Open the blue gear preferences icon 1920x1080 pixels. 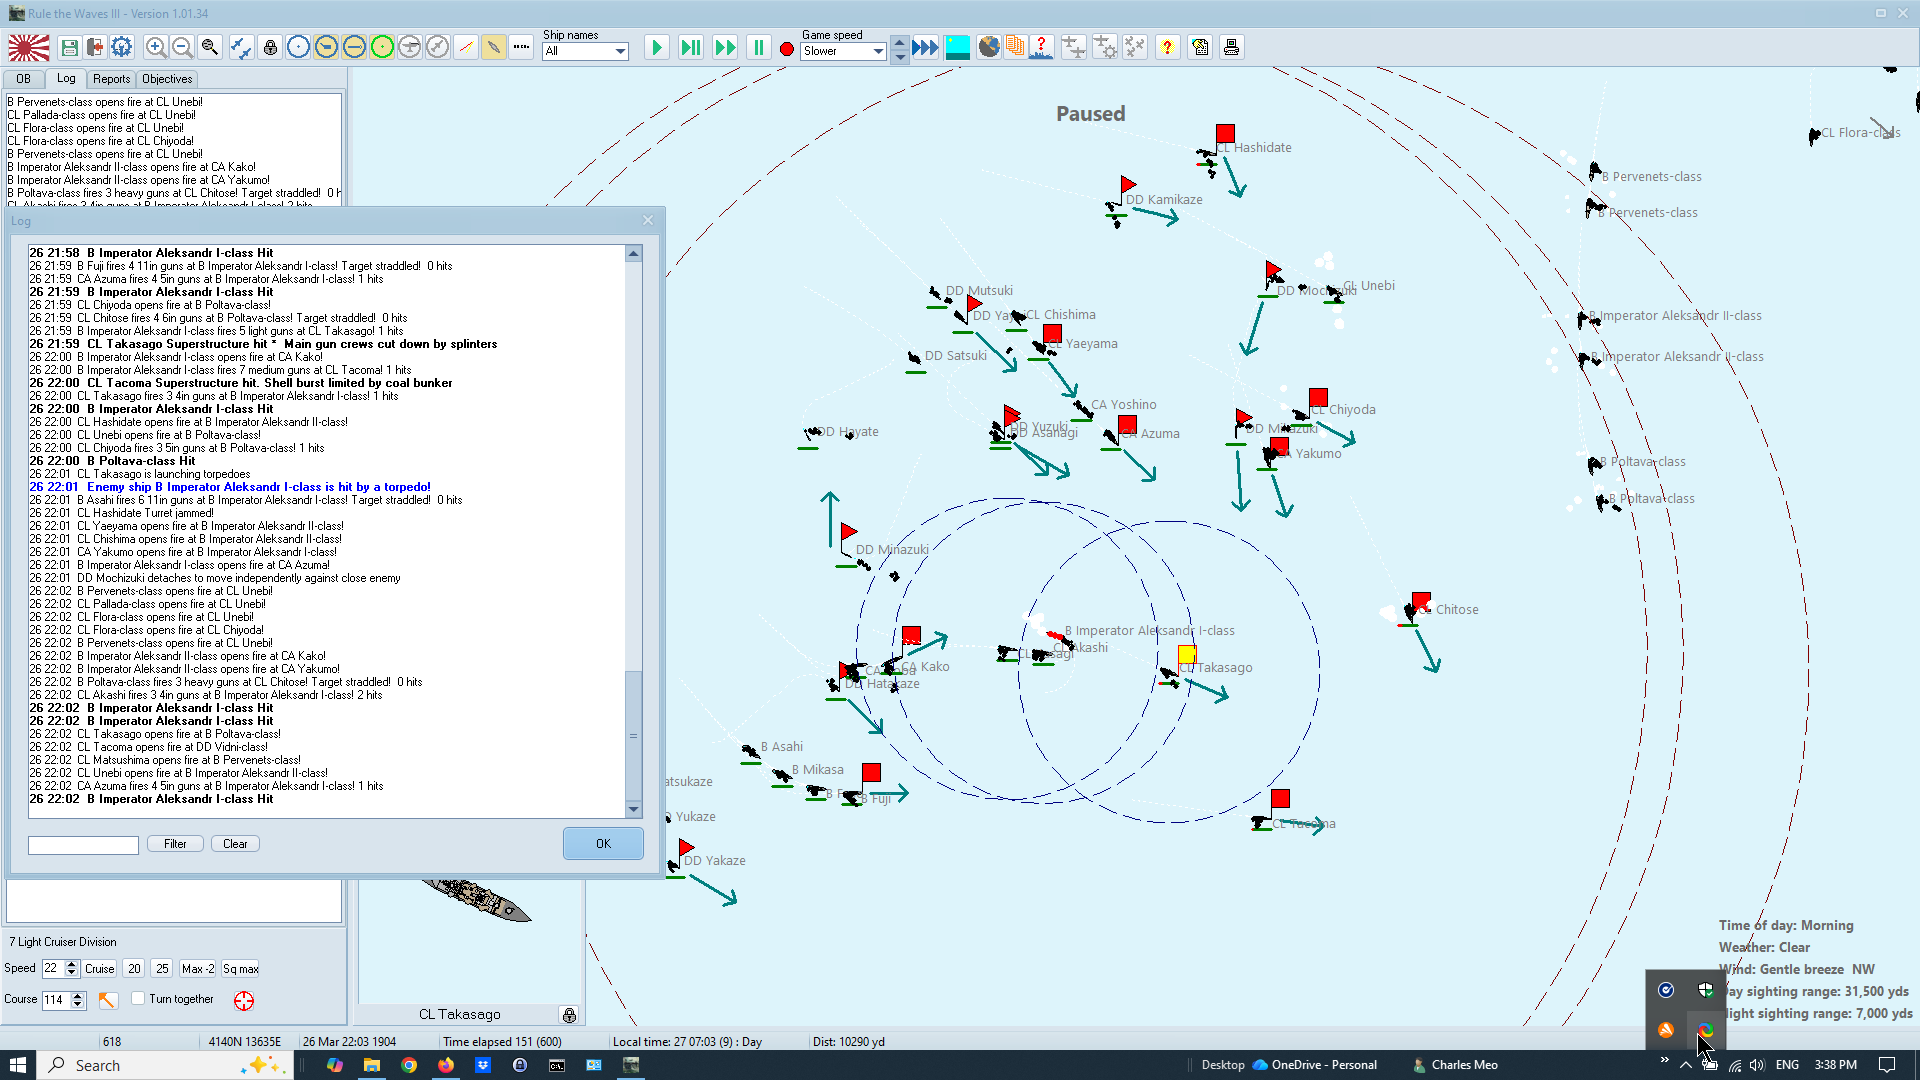(122, 47)
